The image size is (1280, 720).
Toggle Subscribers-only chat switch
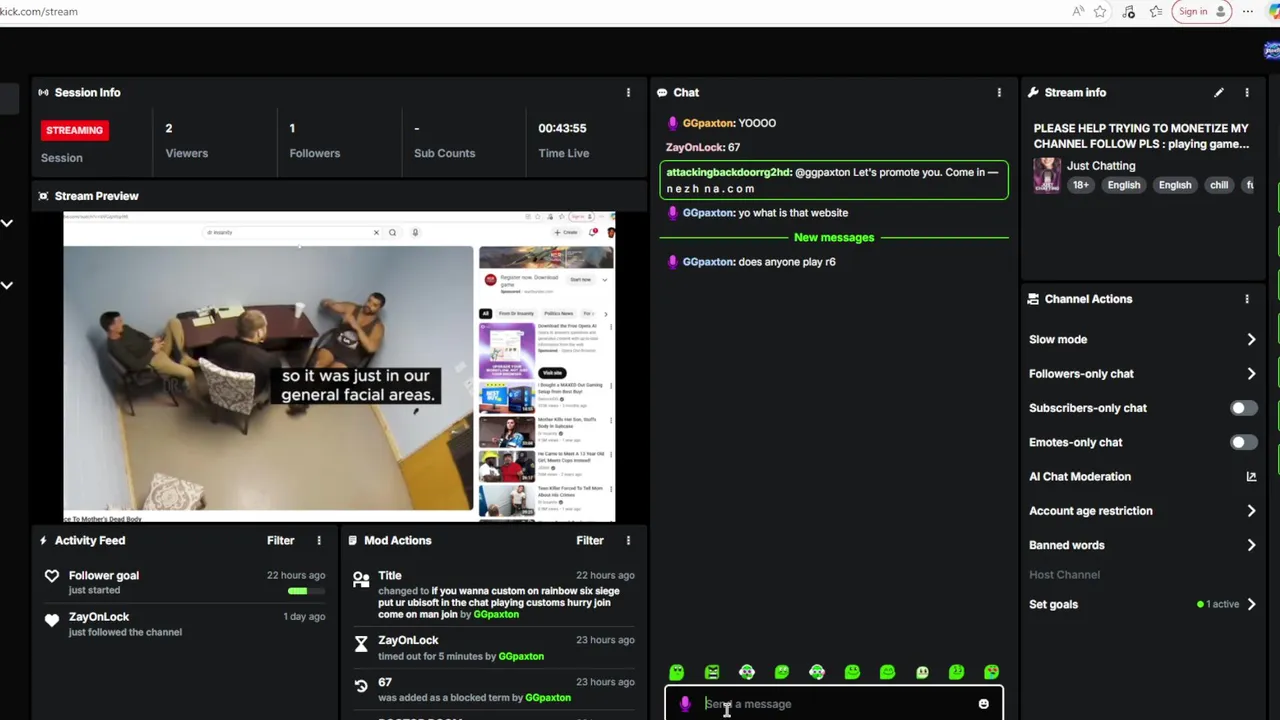click(1243, 408)
